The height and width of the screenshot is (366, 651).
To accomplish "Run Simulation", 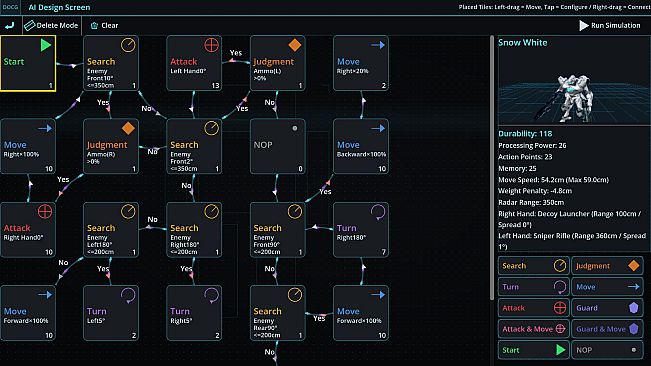I will pos(609,26).
